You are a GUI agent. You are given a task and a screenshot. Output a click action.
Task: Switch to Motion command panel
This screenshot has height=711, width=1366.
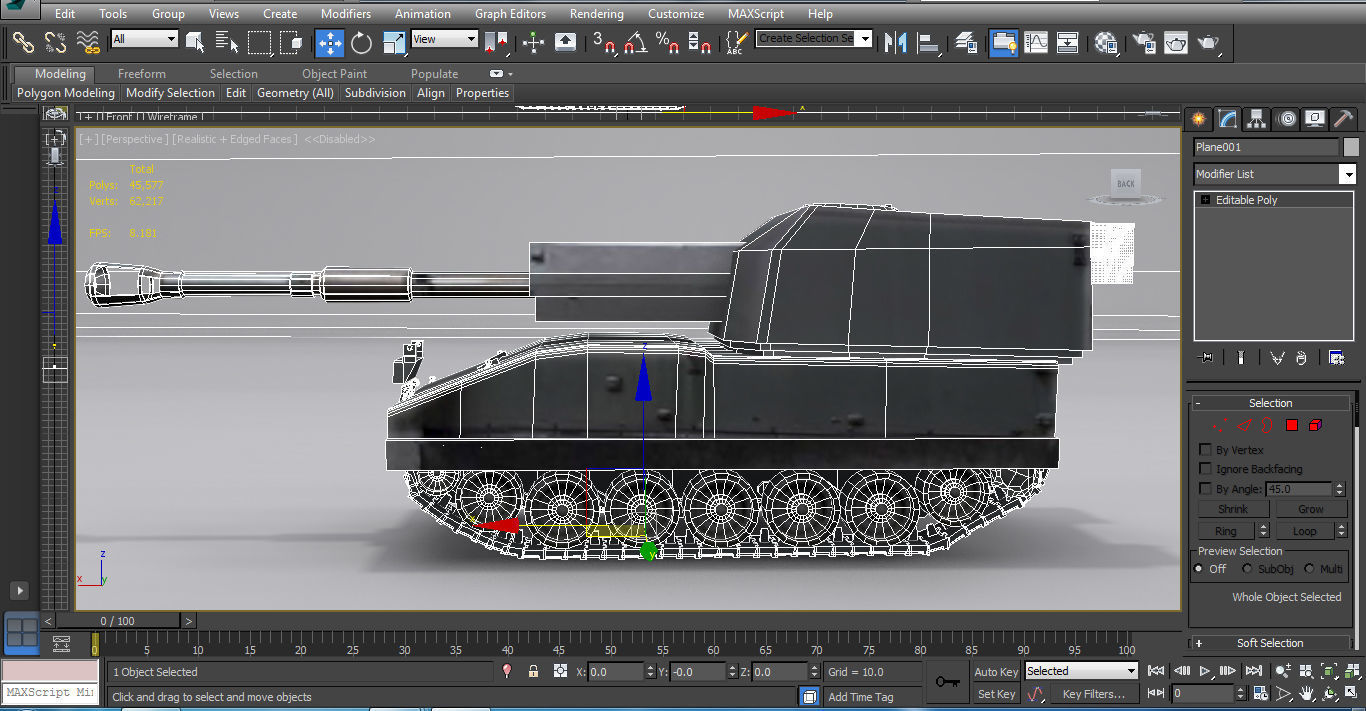click(x=1287, y=119)
